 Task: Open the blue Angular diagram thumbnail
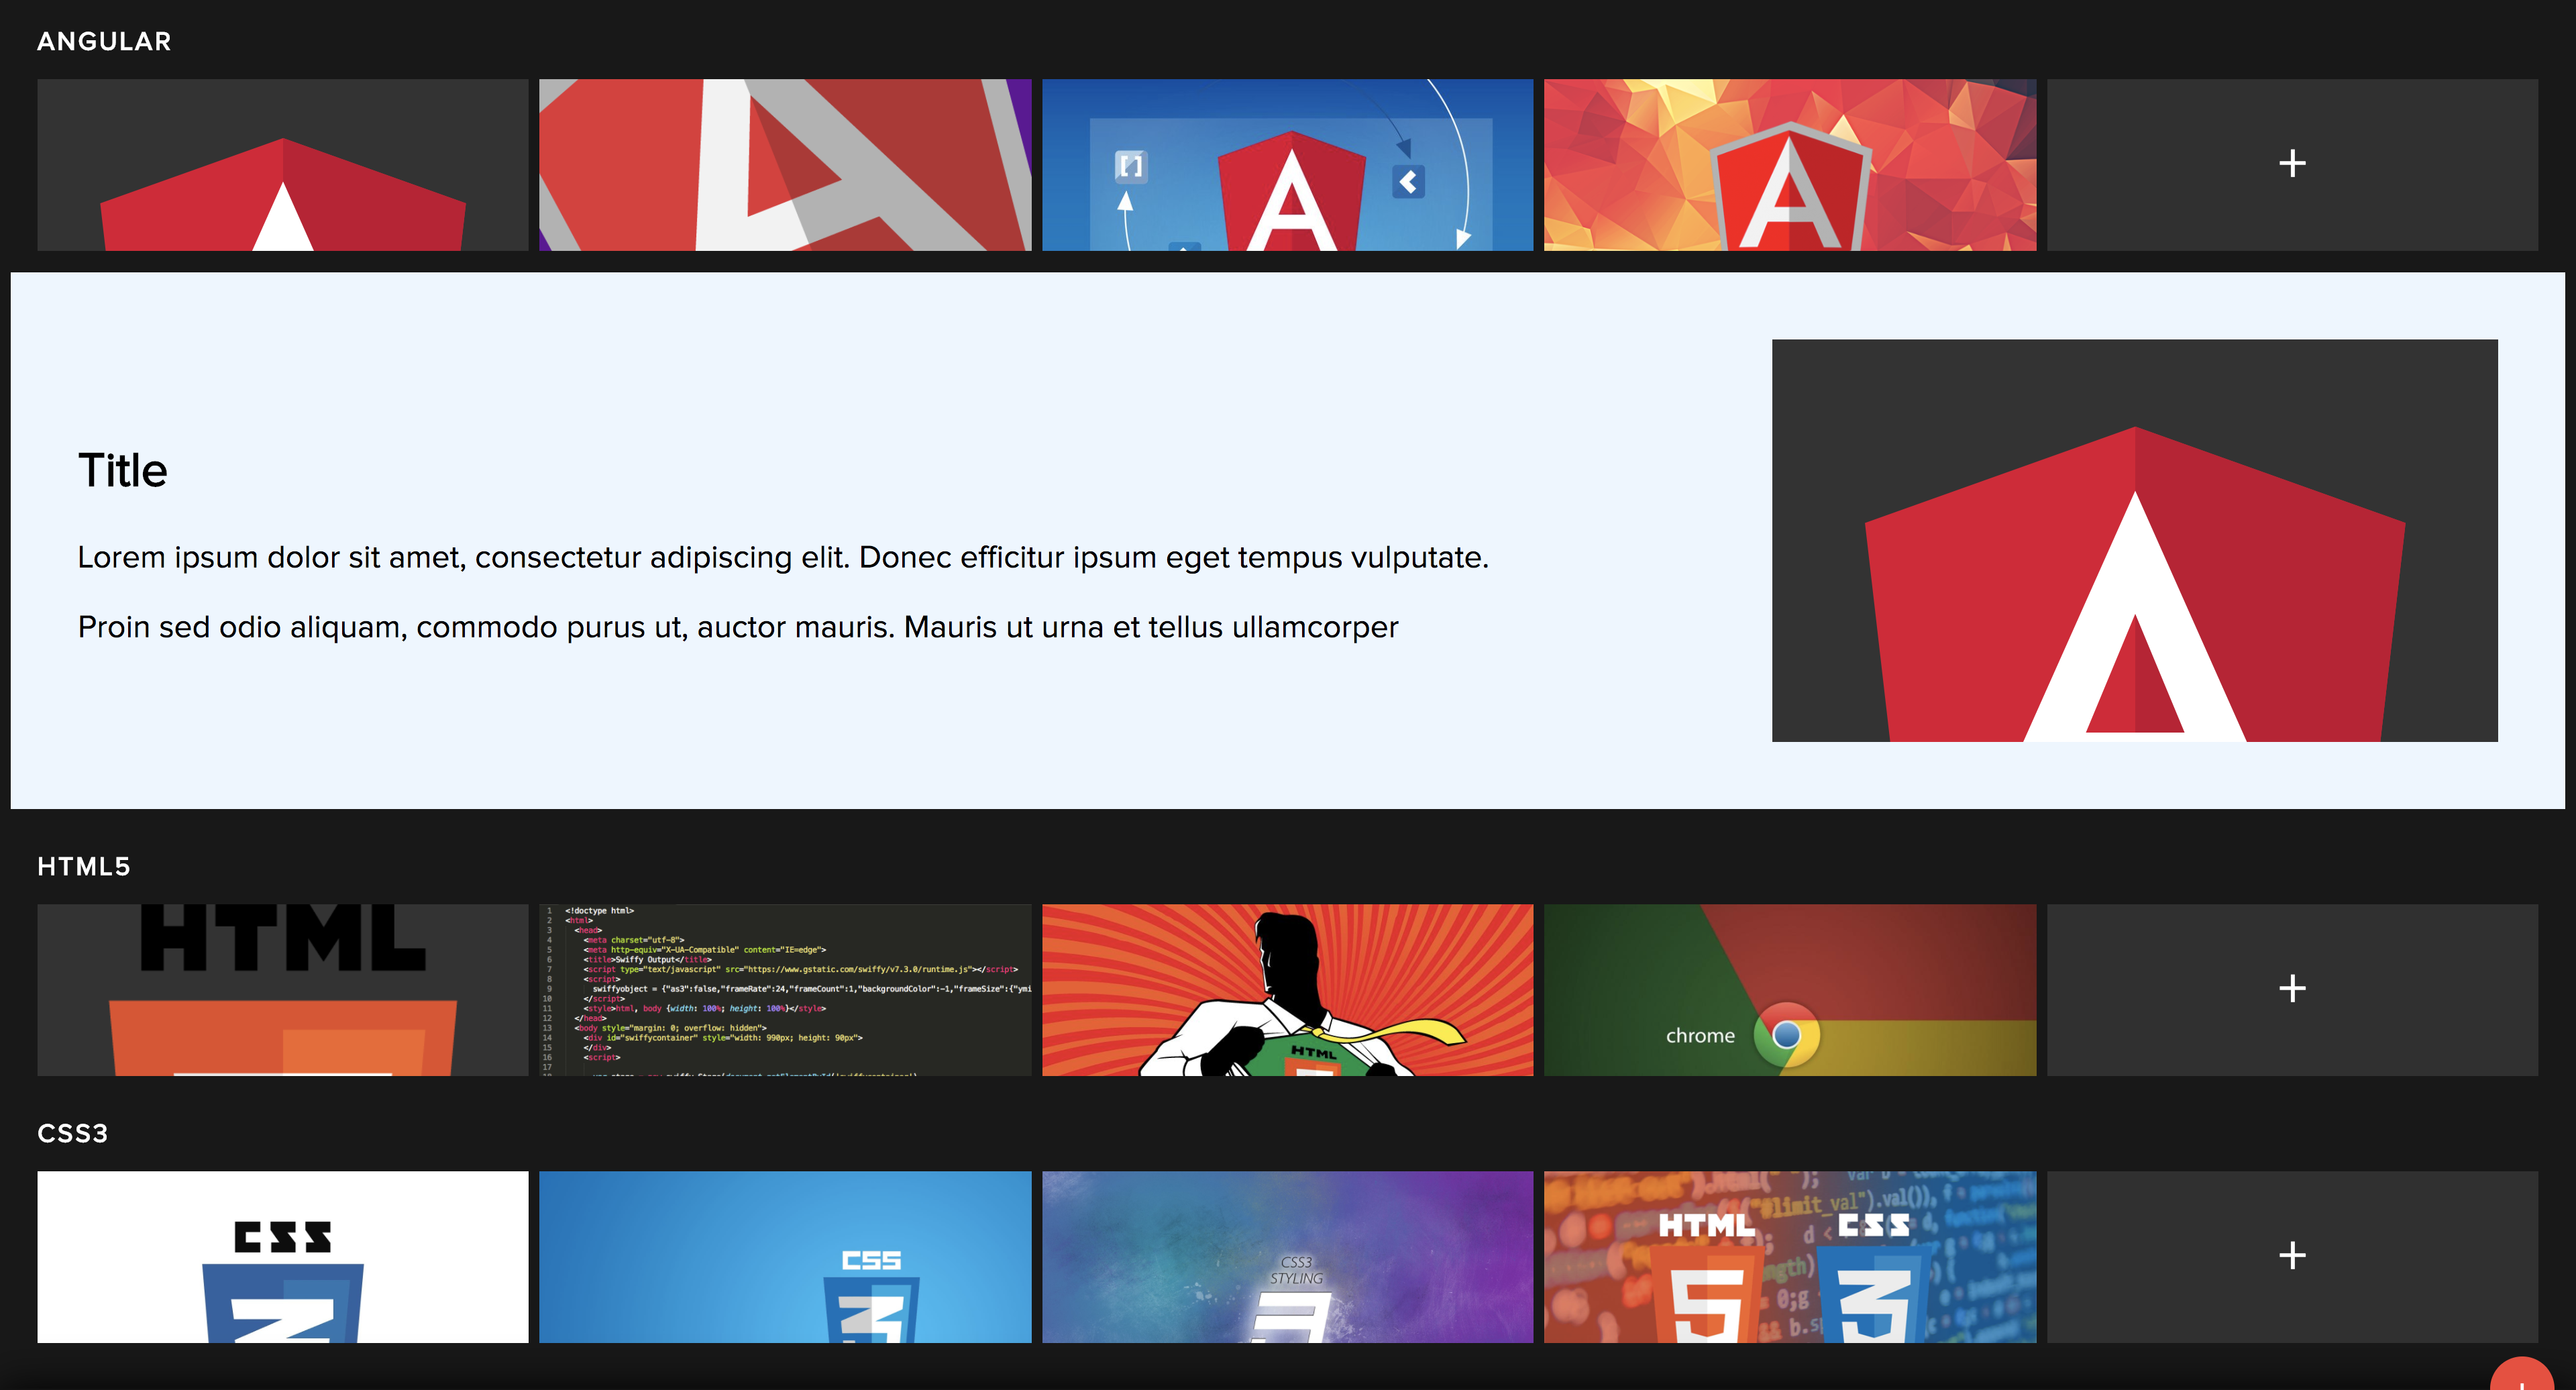pyautogui.click(x=1287, y=165)
